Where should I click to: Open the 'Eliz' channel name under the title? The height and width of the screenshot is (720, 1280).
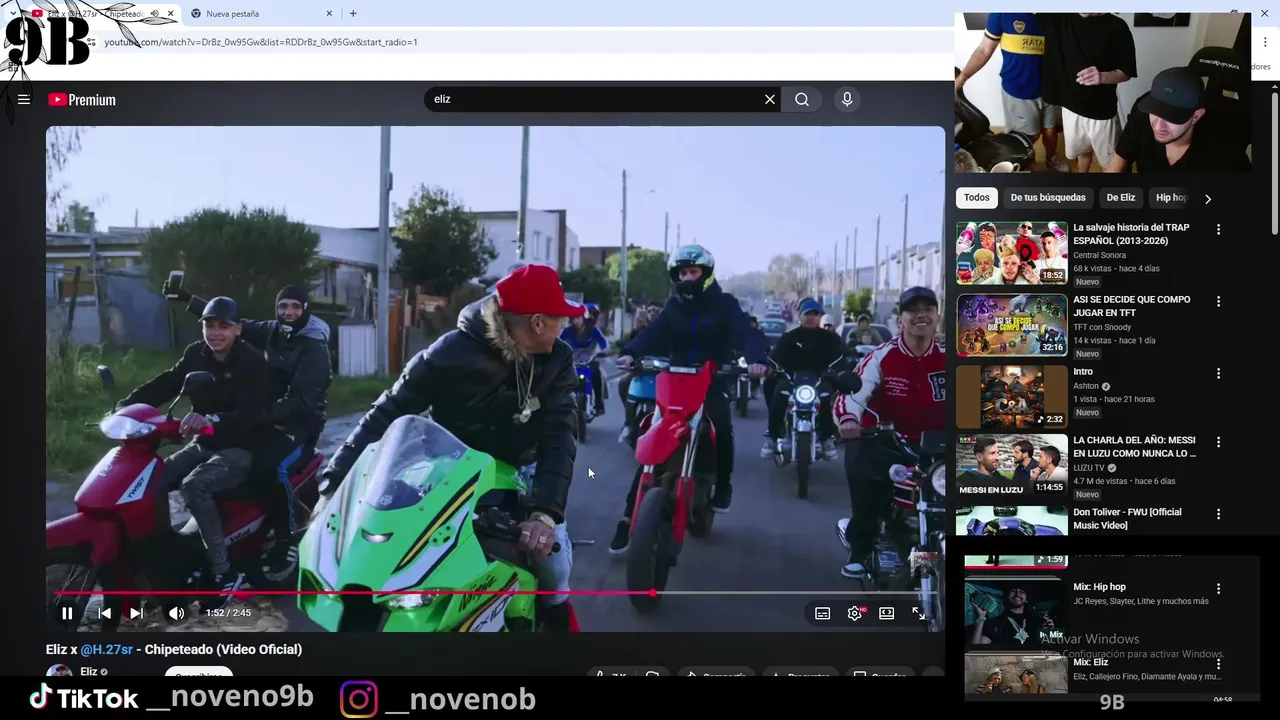tap(89, 672)
